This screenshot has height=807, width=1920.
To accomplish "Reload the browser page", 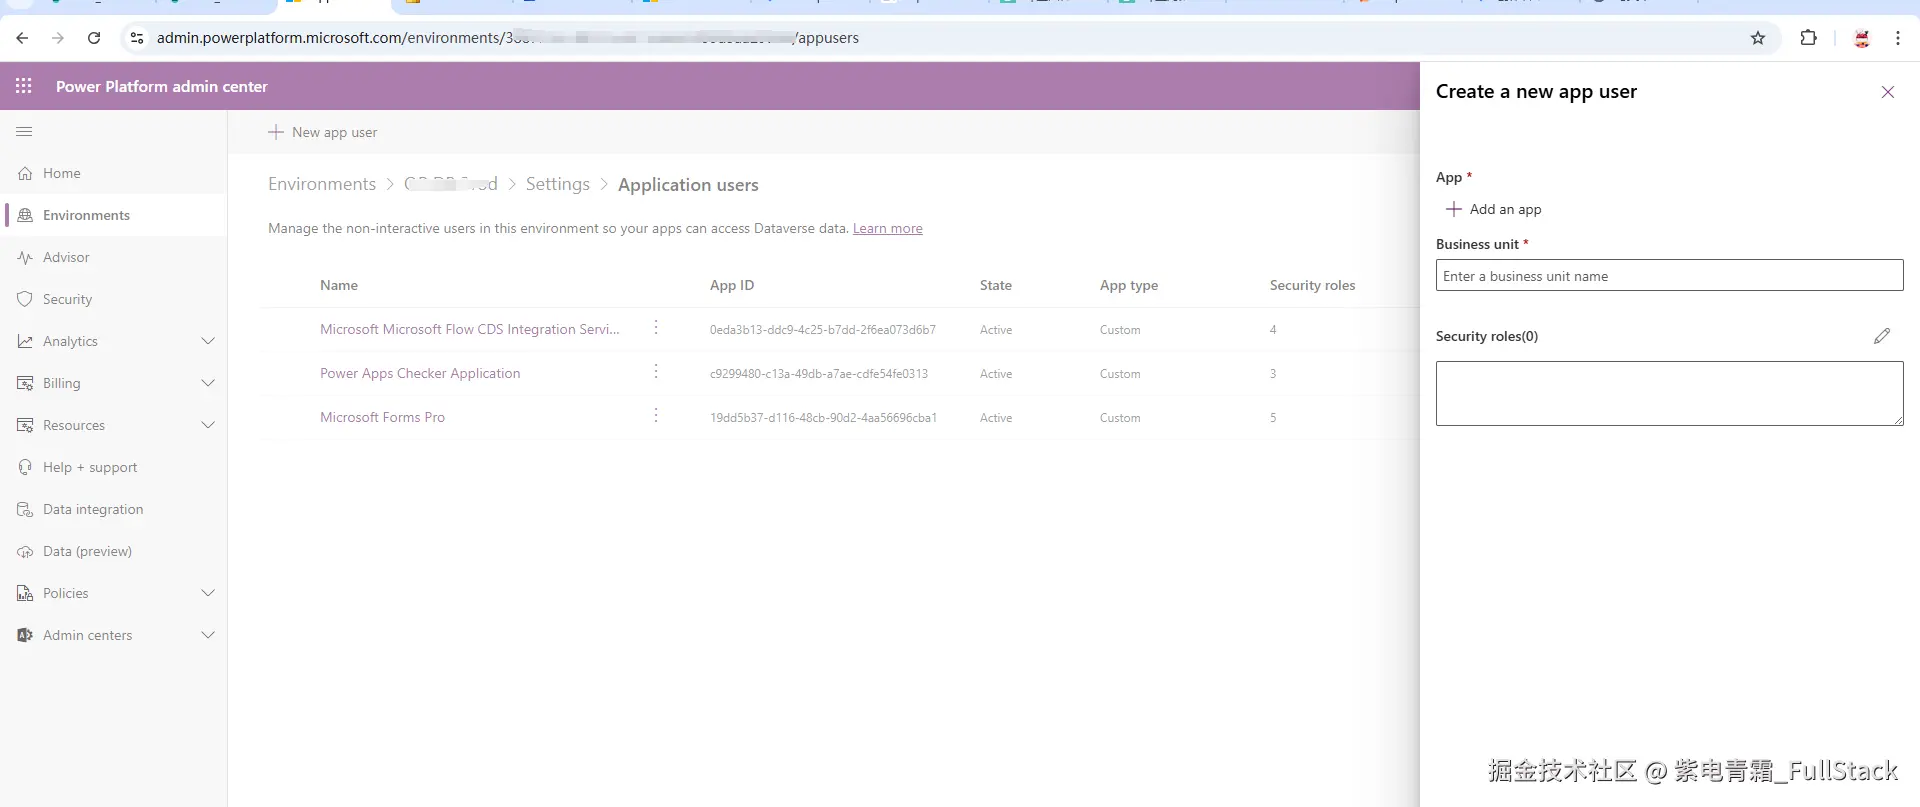I will tap(94, 38).
